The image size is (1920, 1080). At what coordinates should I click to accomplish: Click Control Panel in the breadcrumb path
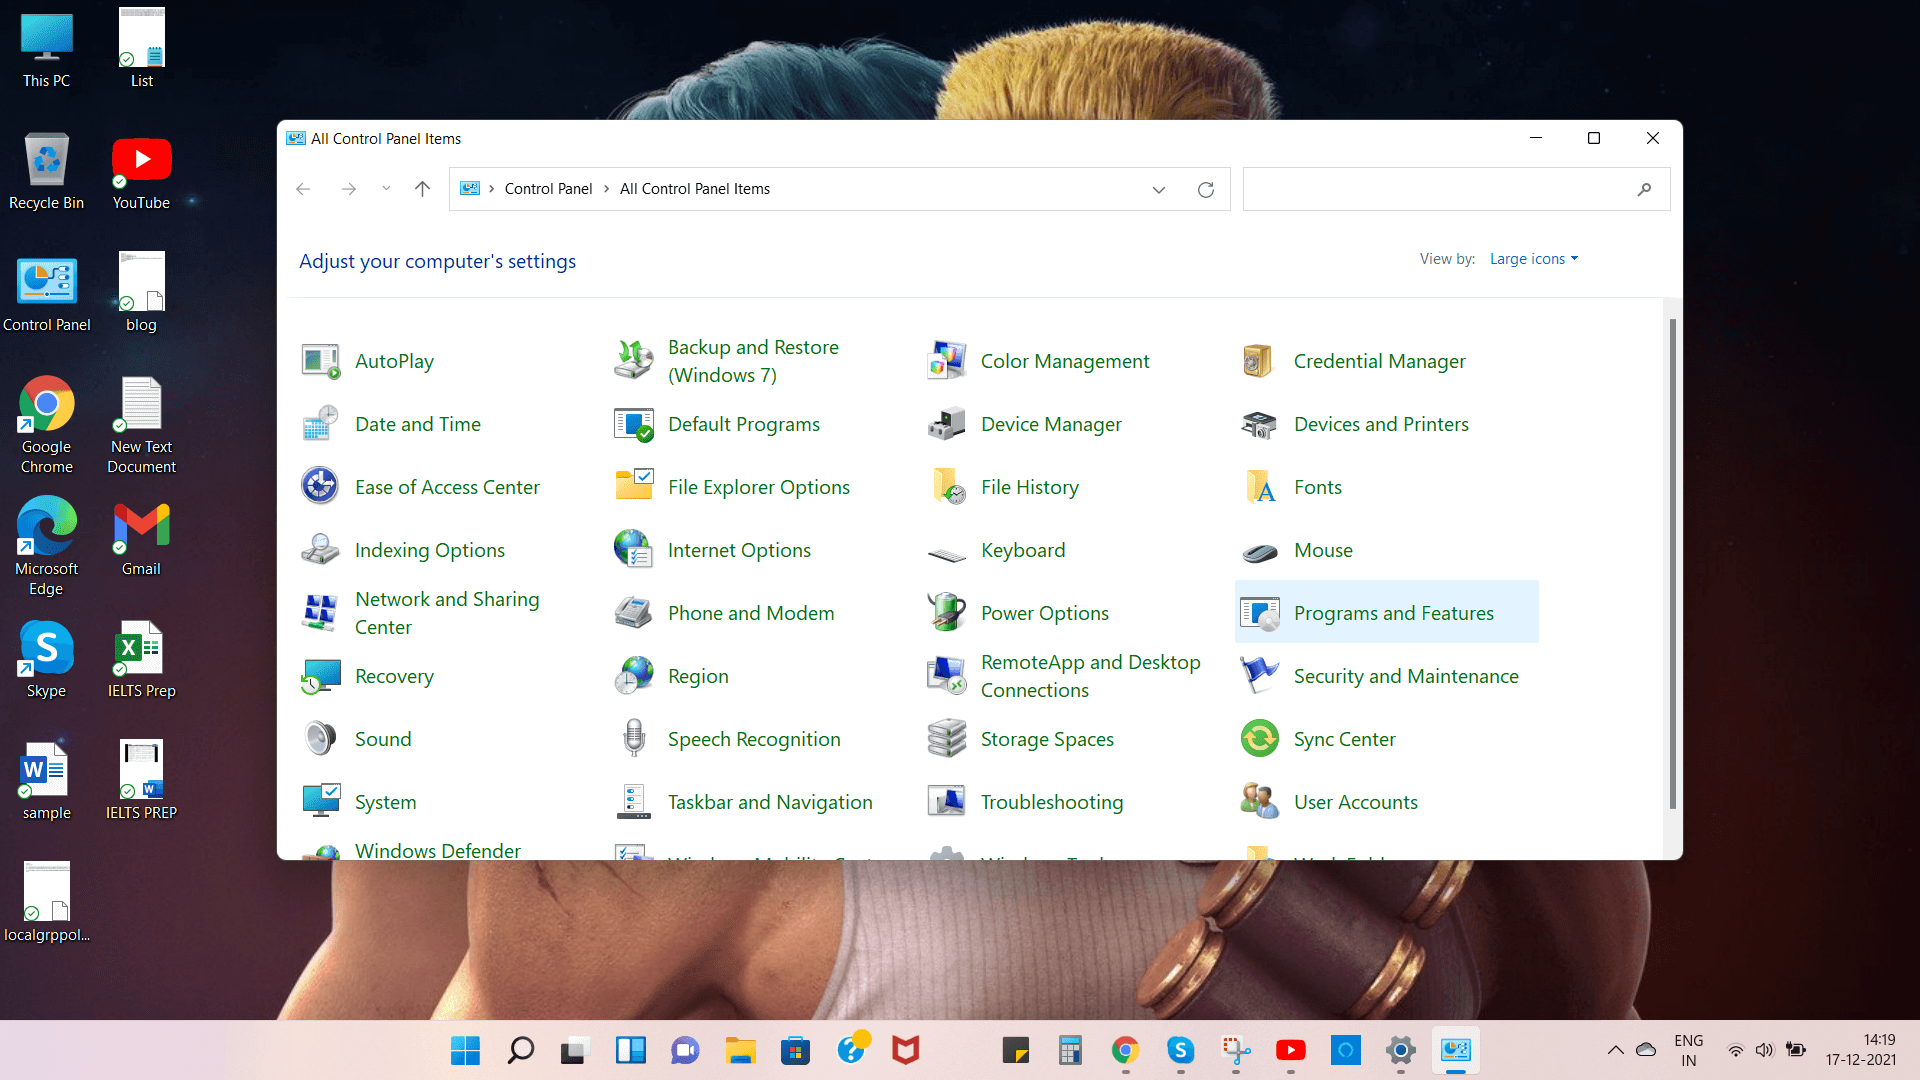[x=548, y=189]
